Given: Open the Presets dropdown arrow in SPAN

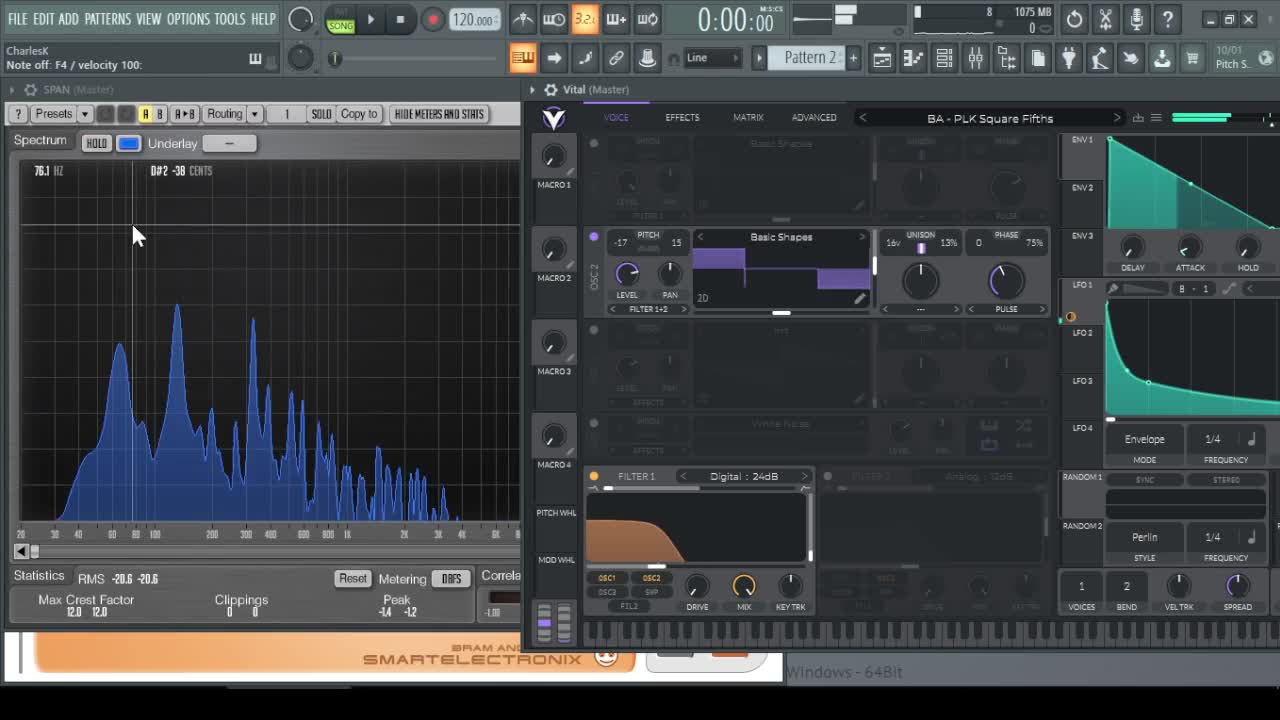Looking at the screenshot, I should (x=85, y=114).
